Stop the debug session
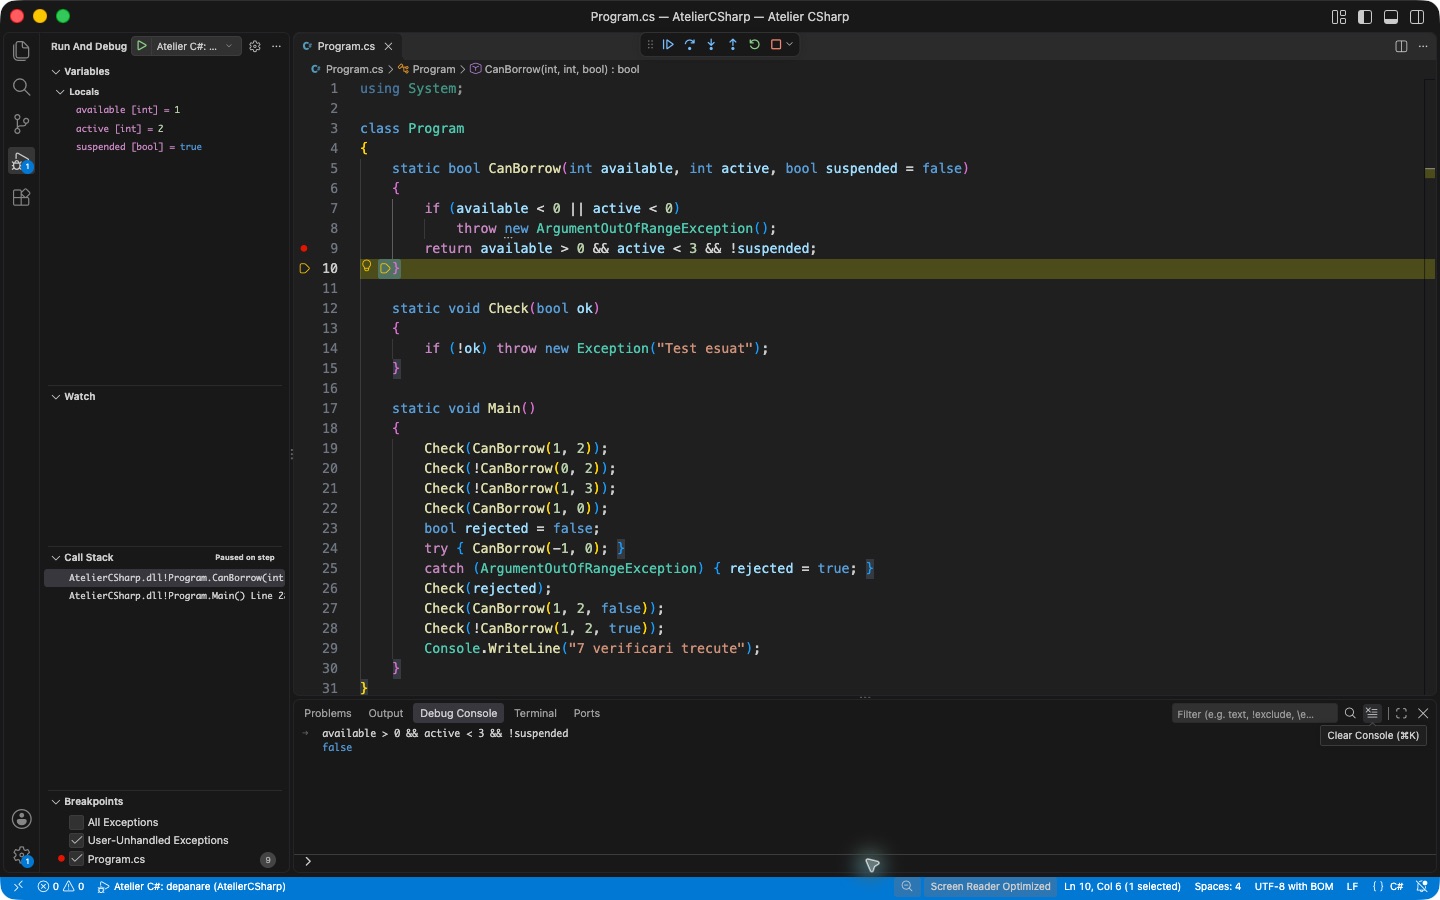1440x900 pixels. [x=776, y=45]
